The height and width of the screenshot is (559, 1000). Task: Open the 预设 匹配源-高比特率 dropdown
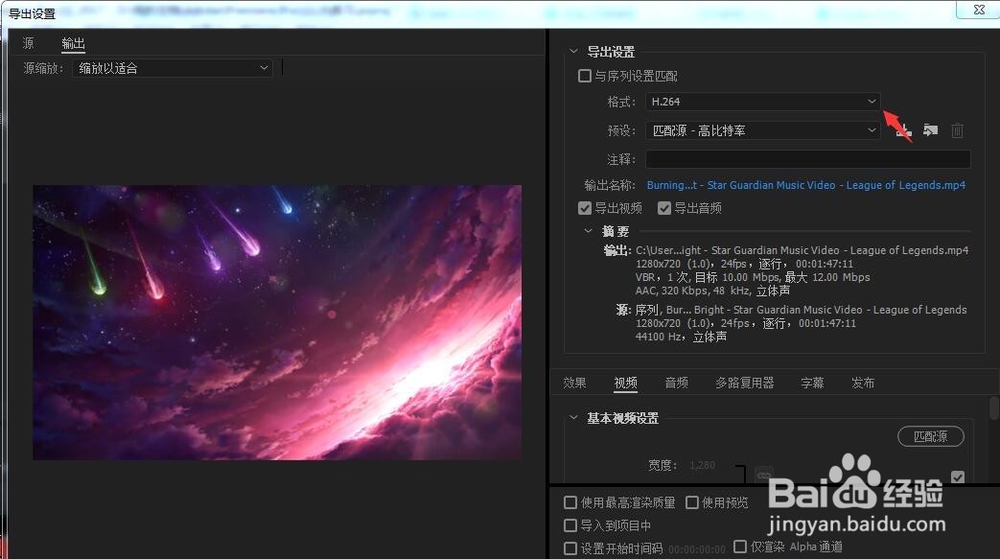[x=763, y=131]
